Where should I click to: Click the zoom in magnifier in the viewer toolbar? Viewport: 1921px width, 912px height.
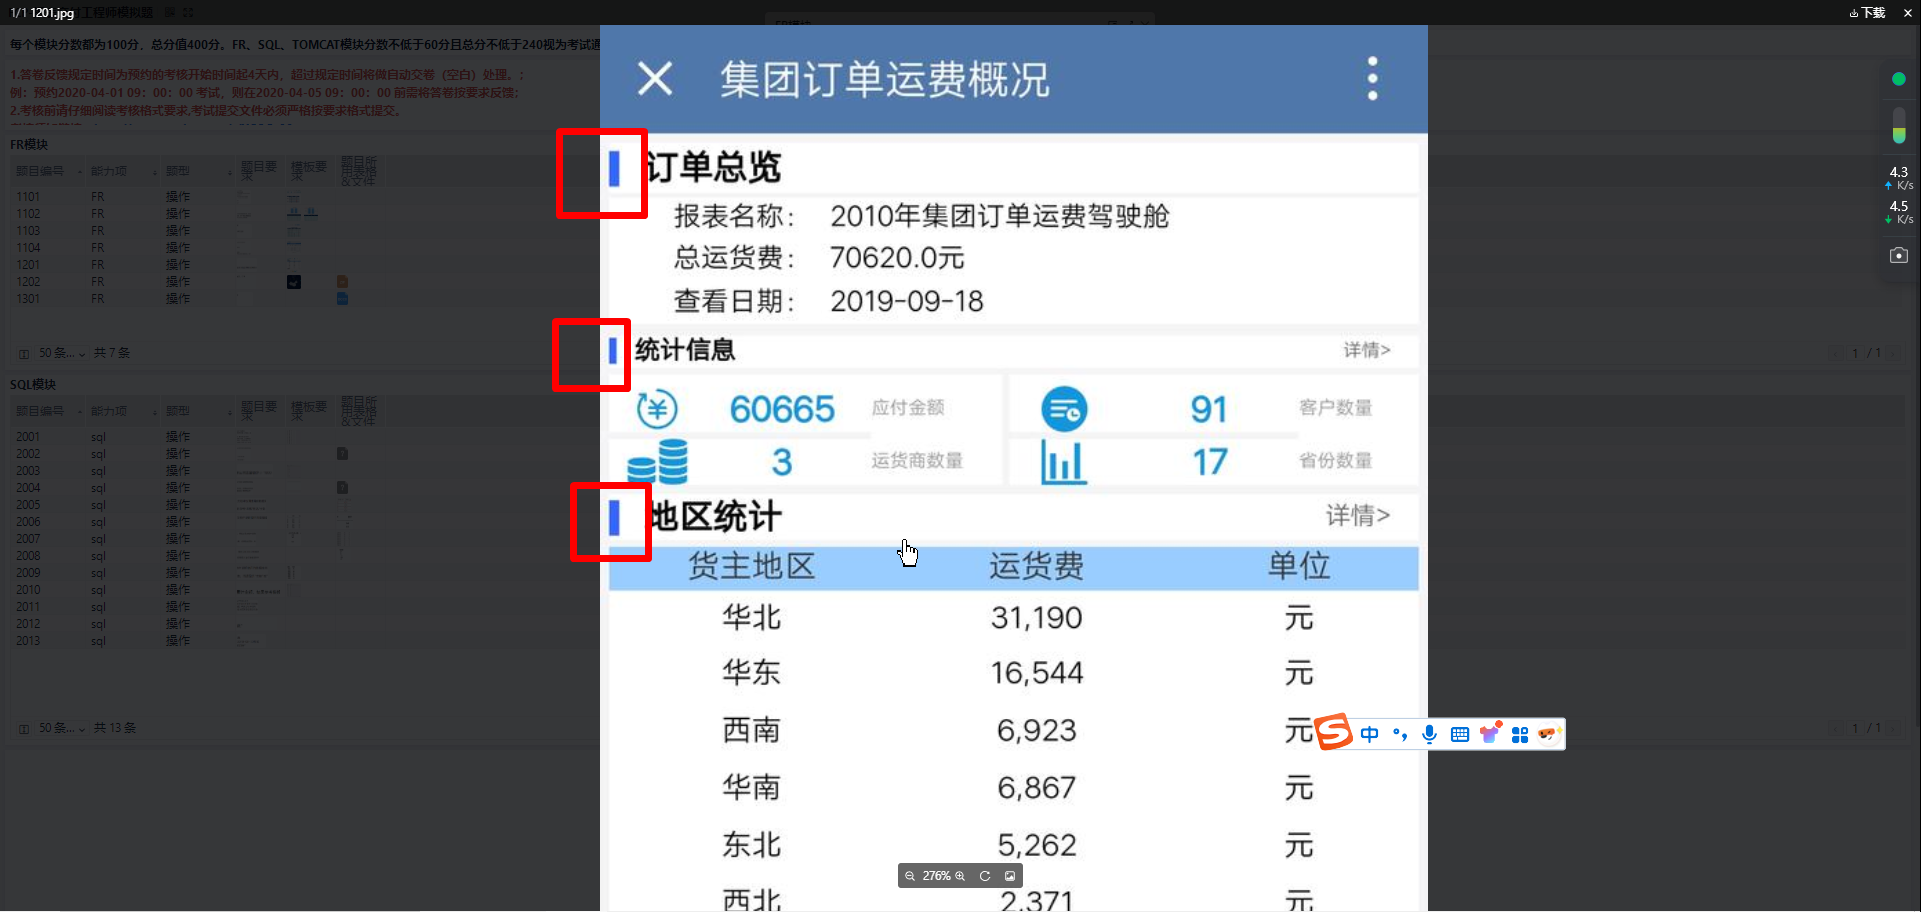[x=960, y=876]
